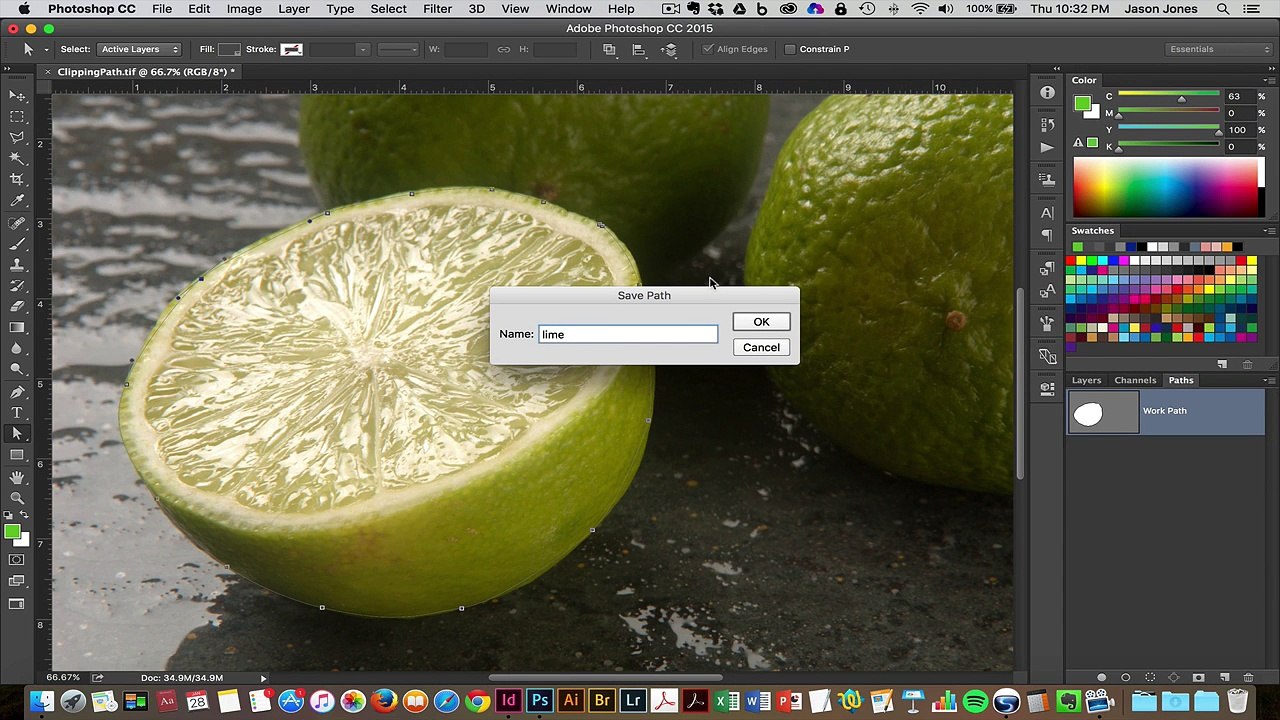Select the Crop tool

[x=17, y=180]
